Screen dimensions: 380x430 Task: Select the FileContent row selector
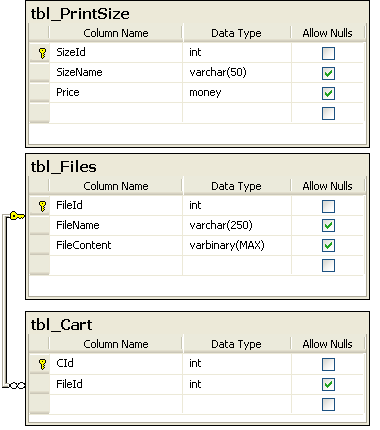click(x=39, y=245)
